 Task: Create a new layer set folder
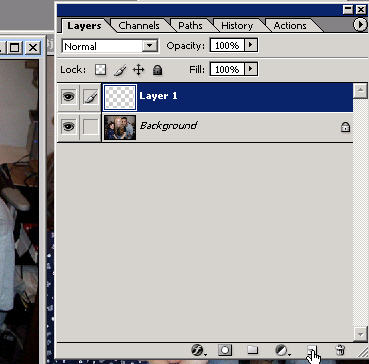253,350
